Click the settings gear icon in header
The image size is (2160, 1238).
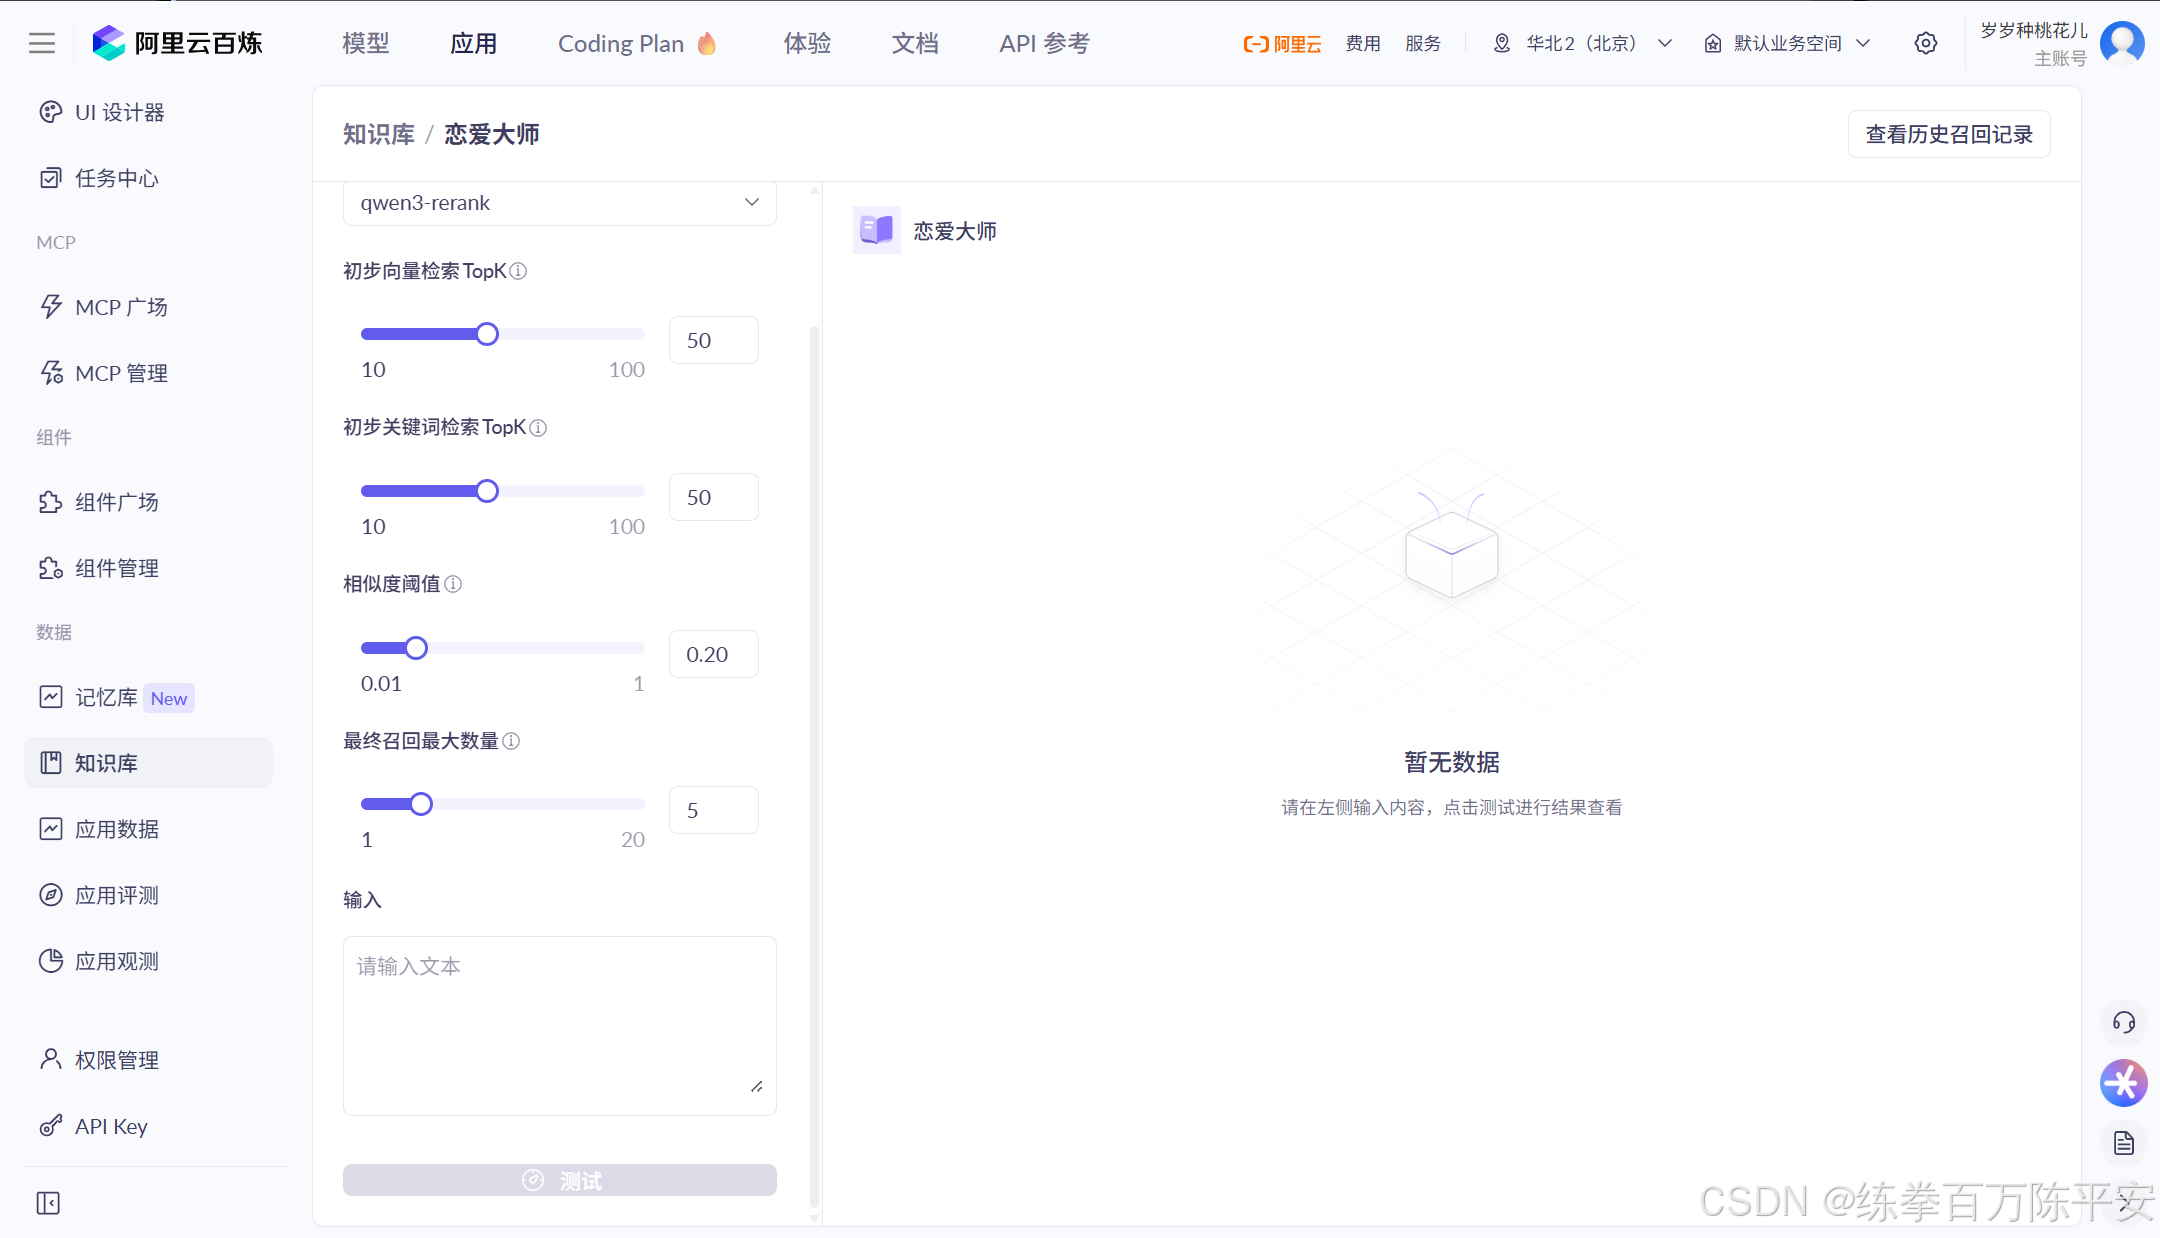[1925, 43]
